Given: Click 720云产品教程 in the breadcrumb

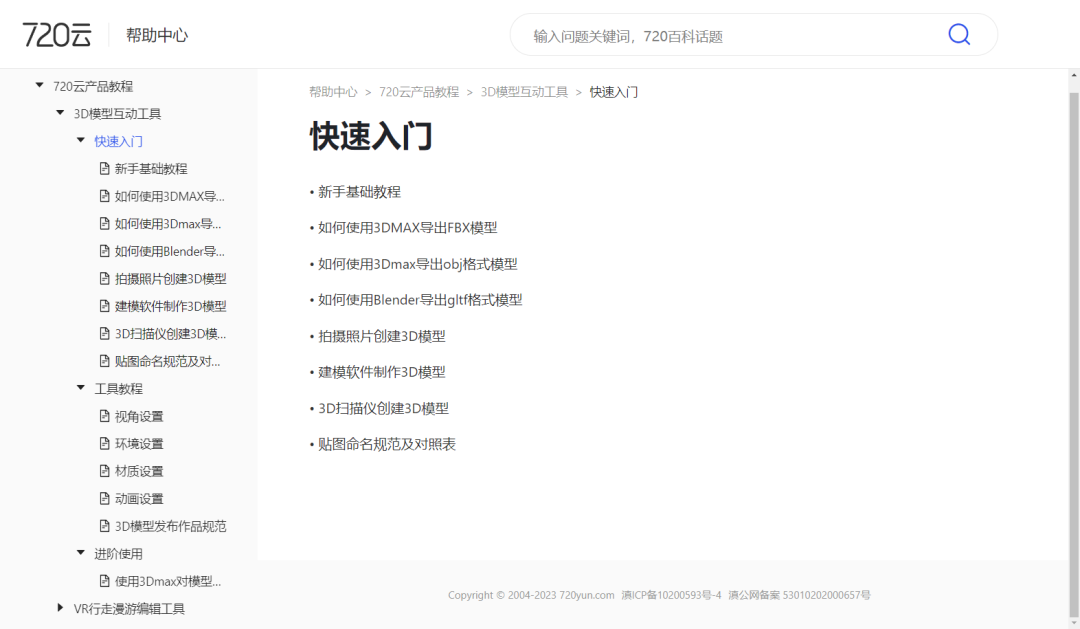Looking at the screenshot, I should (418, 92).
